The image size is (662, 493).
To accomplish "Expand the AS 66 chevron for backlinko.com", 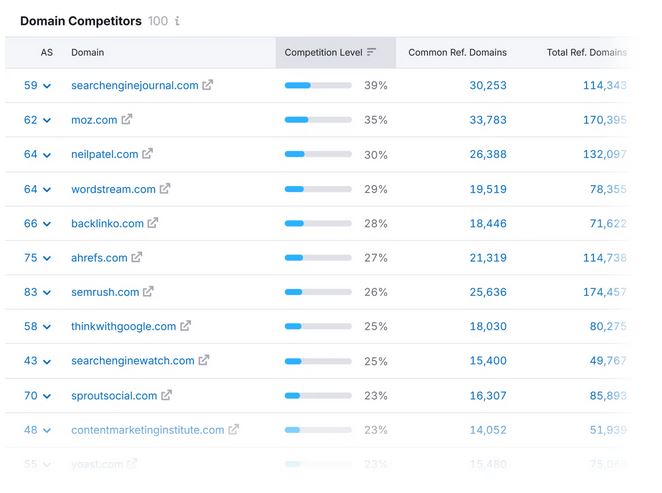I will [47, 224].
